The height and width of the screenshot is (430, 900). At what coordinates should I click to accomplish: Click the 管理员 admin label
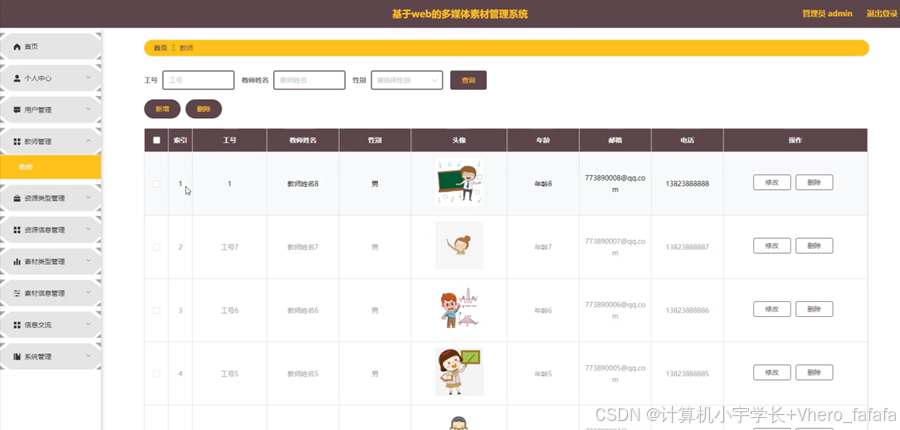(x=827, y=14)
